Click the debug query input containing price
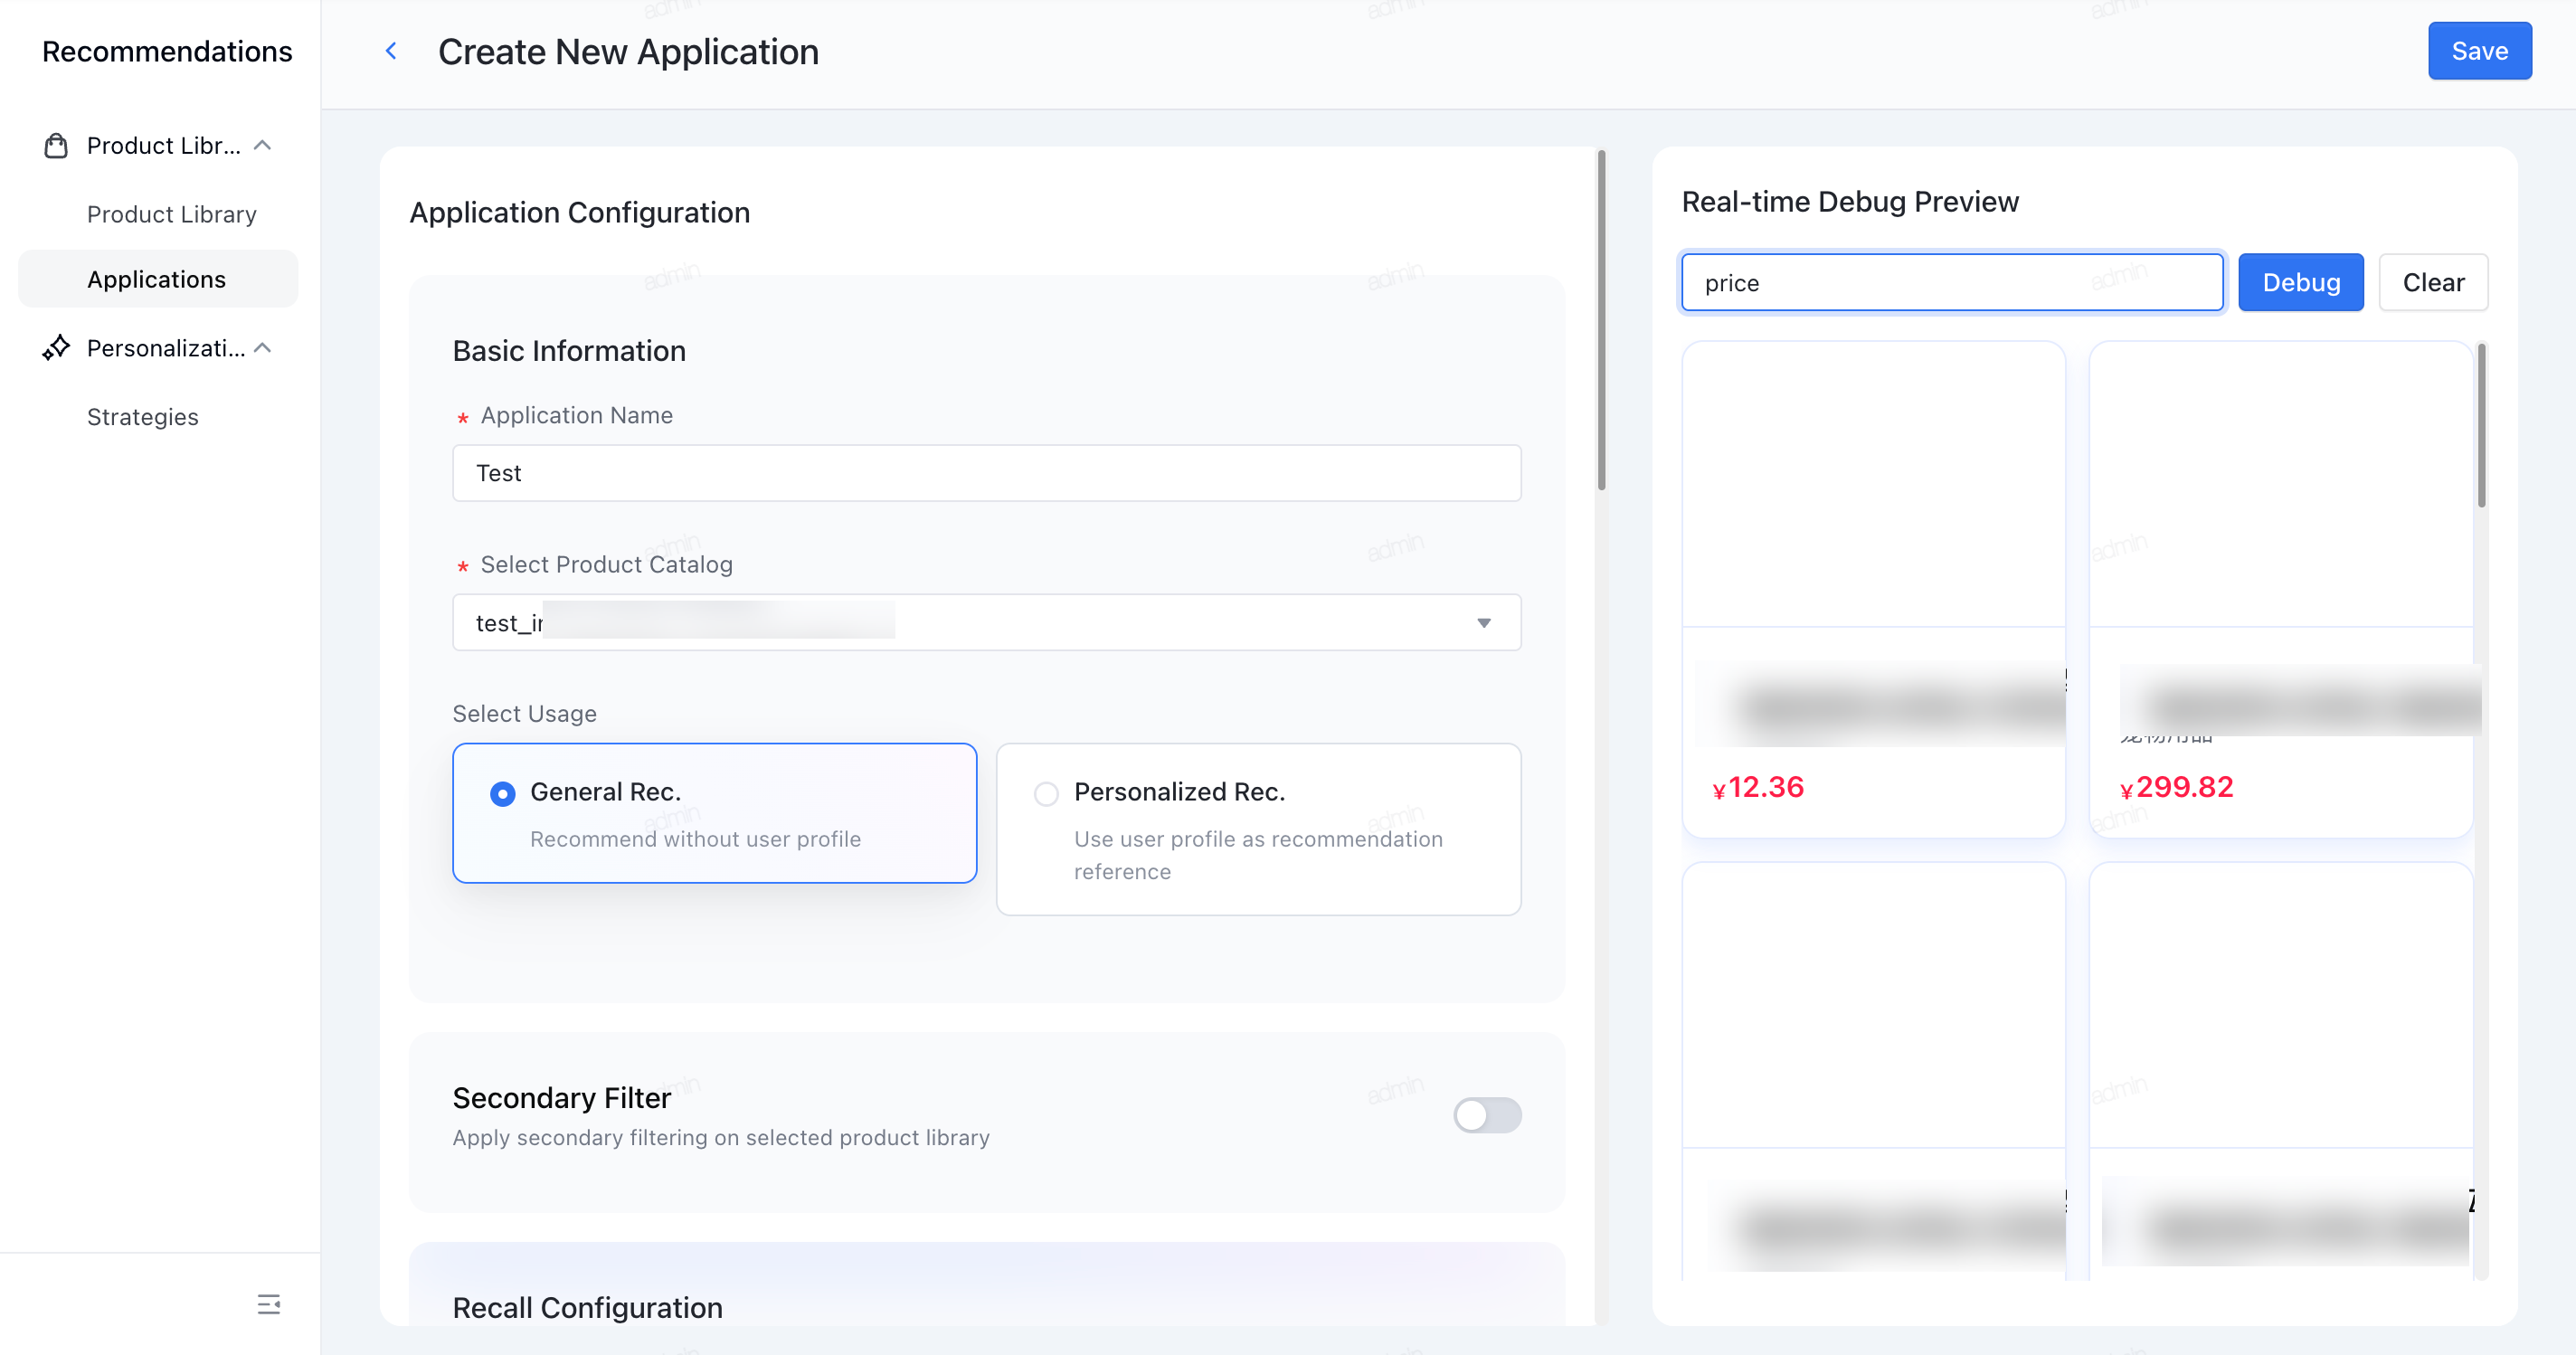 pos(1952,283)
